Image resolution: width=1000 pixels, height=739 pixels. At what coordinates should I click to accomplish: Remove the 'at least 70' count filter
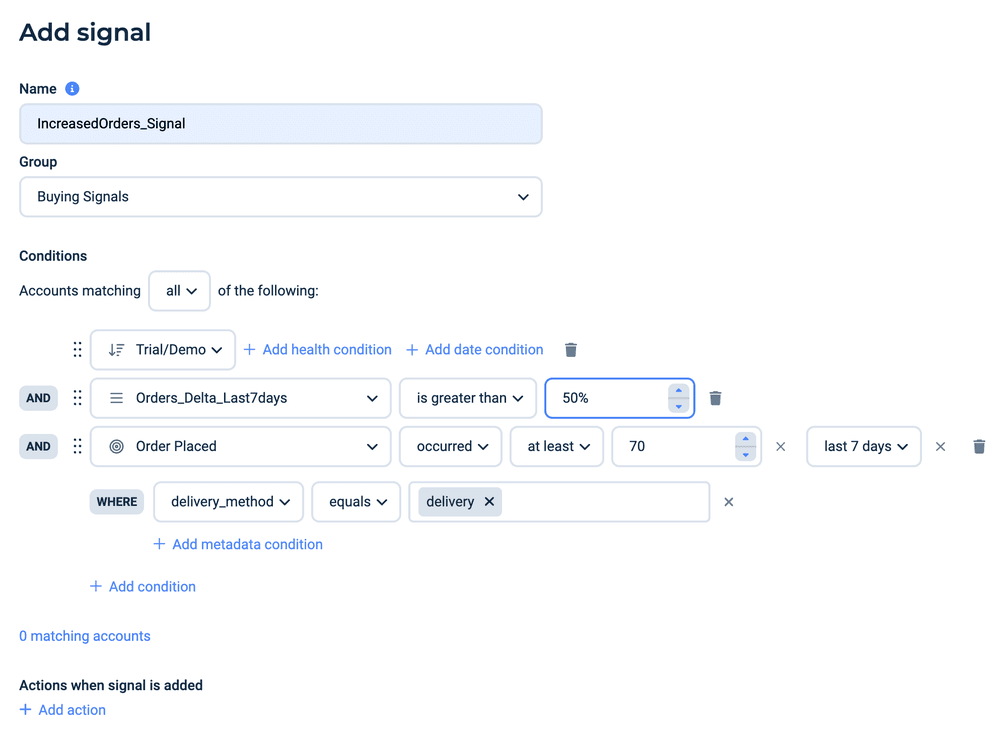pos(781,446)
